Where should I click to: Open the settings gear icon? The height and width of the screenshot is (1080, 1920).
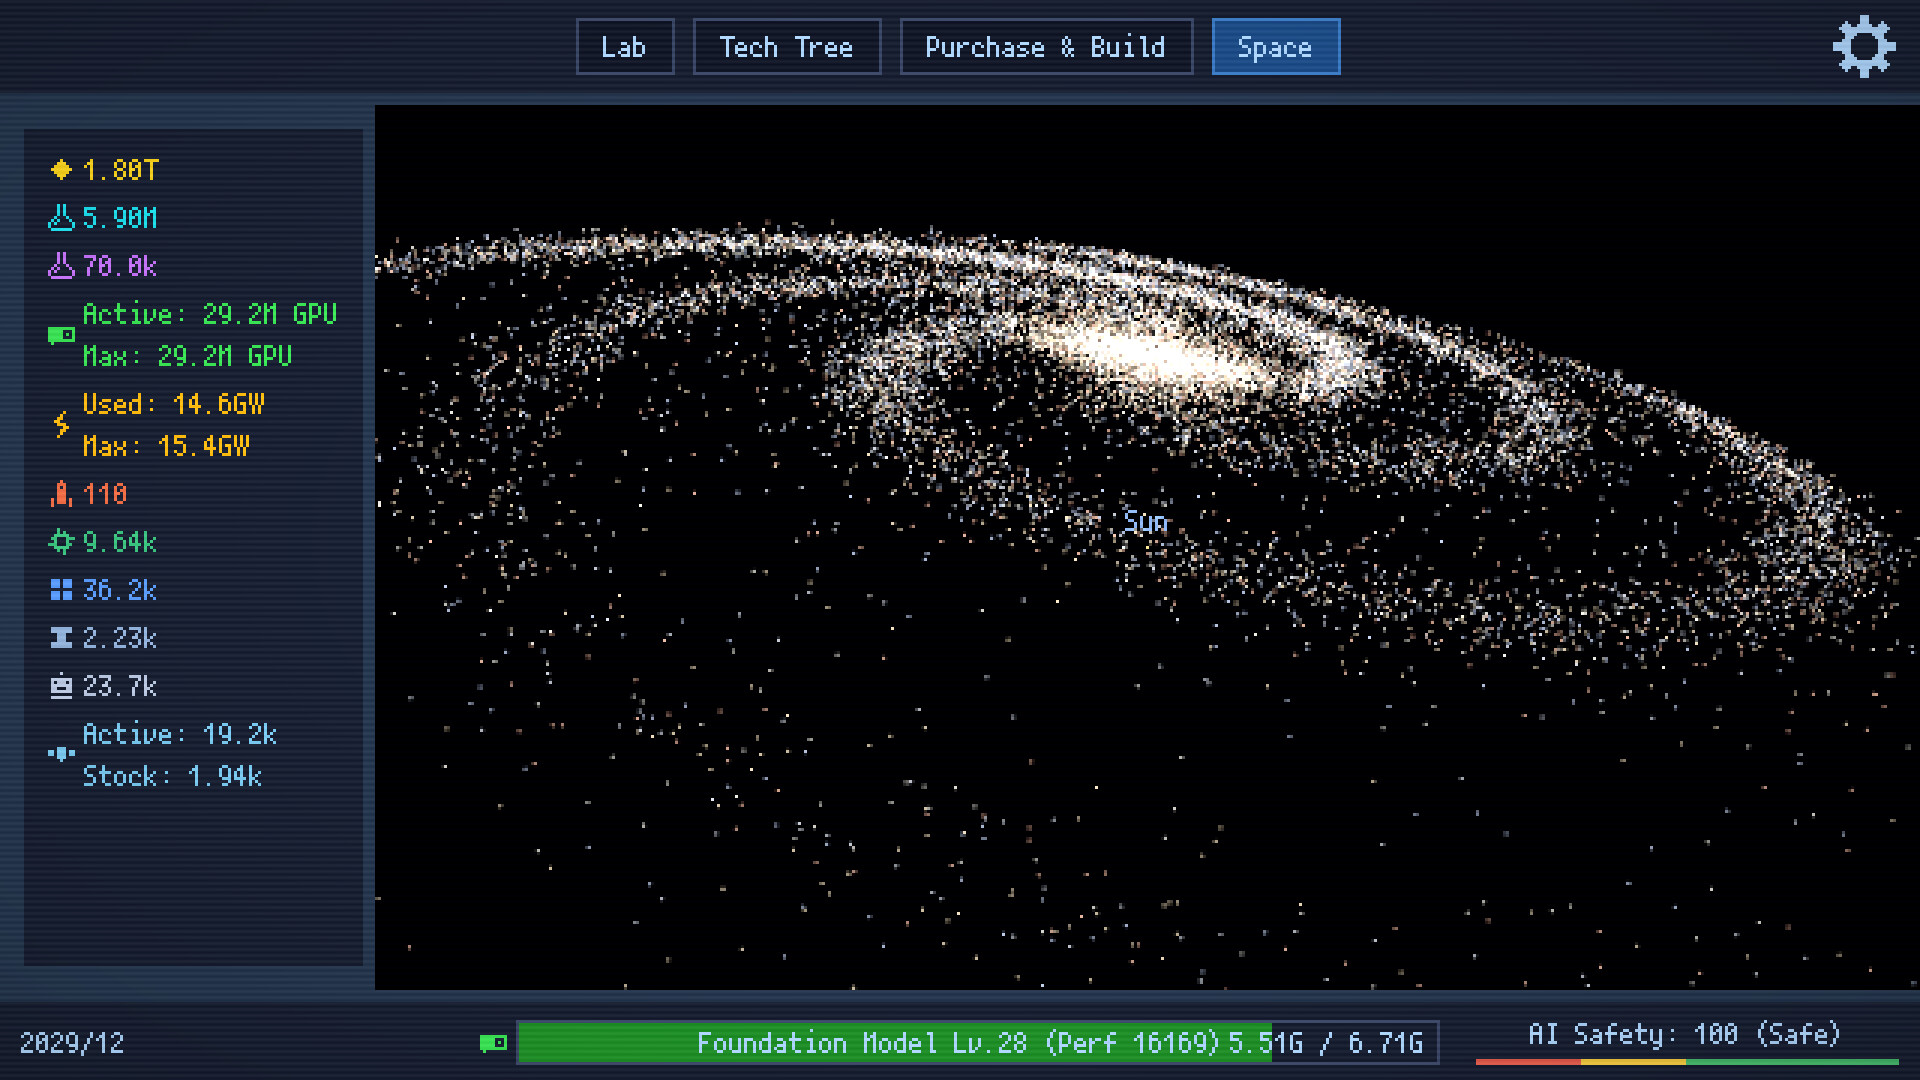[1864, 46]
